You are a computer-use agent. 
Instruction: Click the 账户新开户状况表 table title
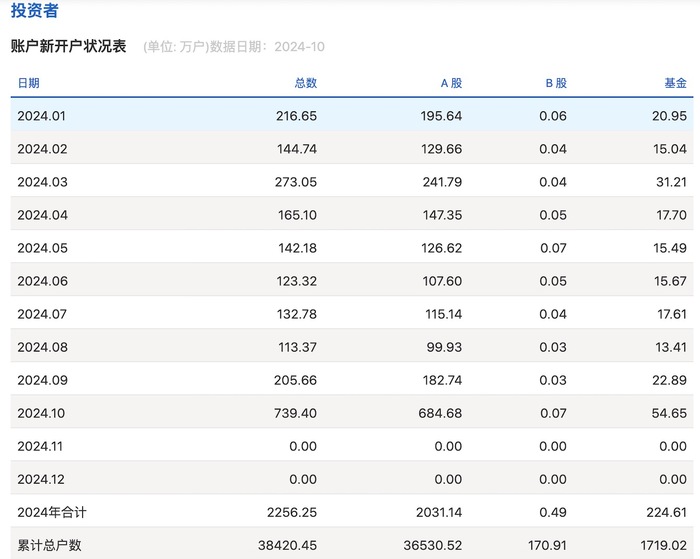coord(68,46)
